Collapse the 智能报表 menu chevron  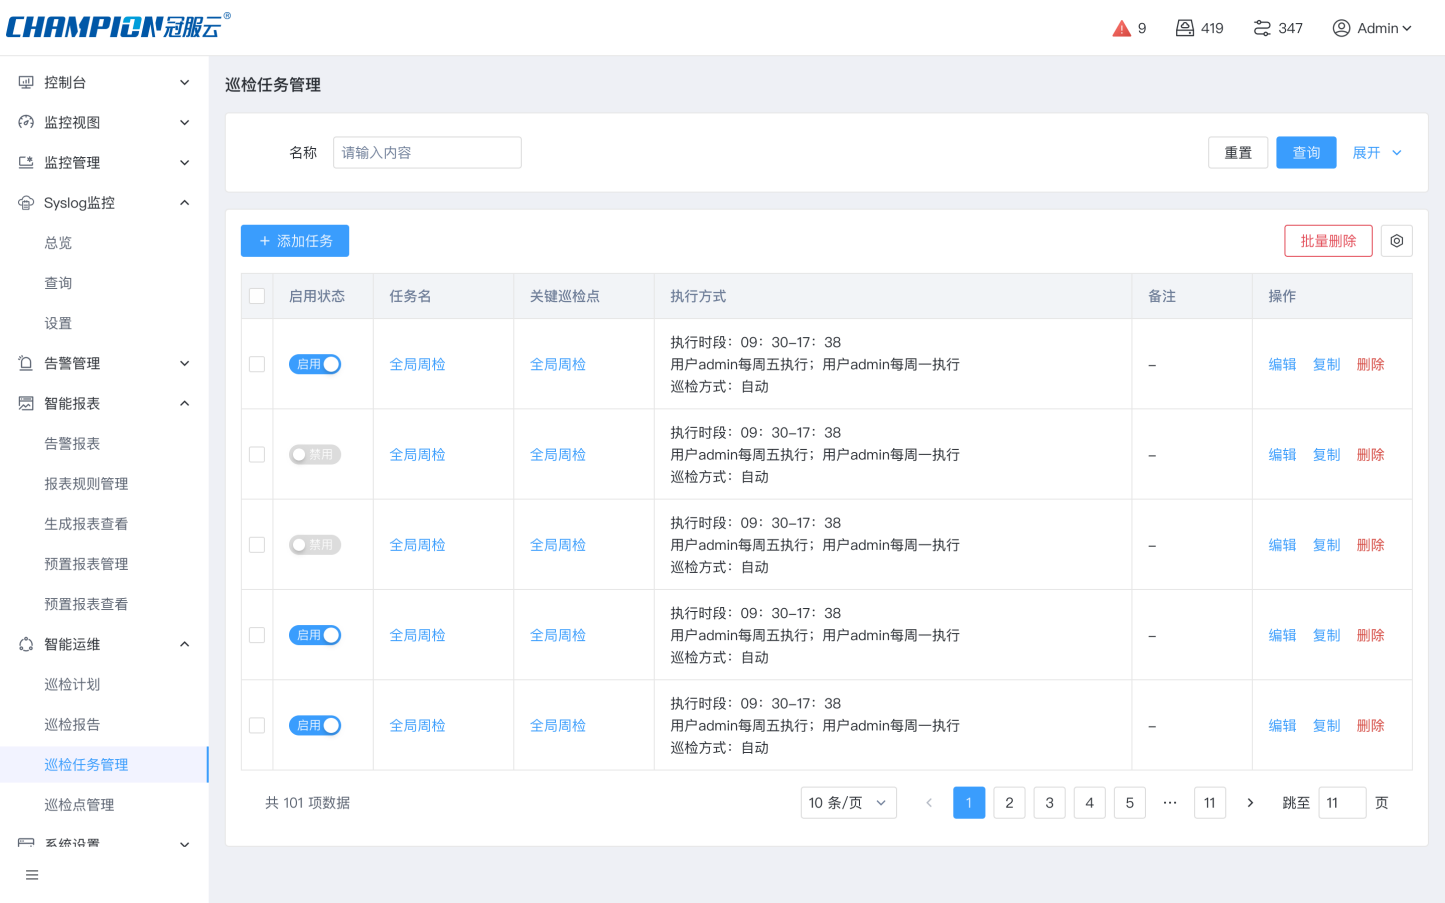coord(184,403)
